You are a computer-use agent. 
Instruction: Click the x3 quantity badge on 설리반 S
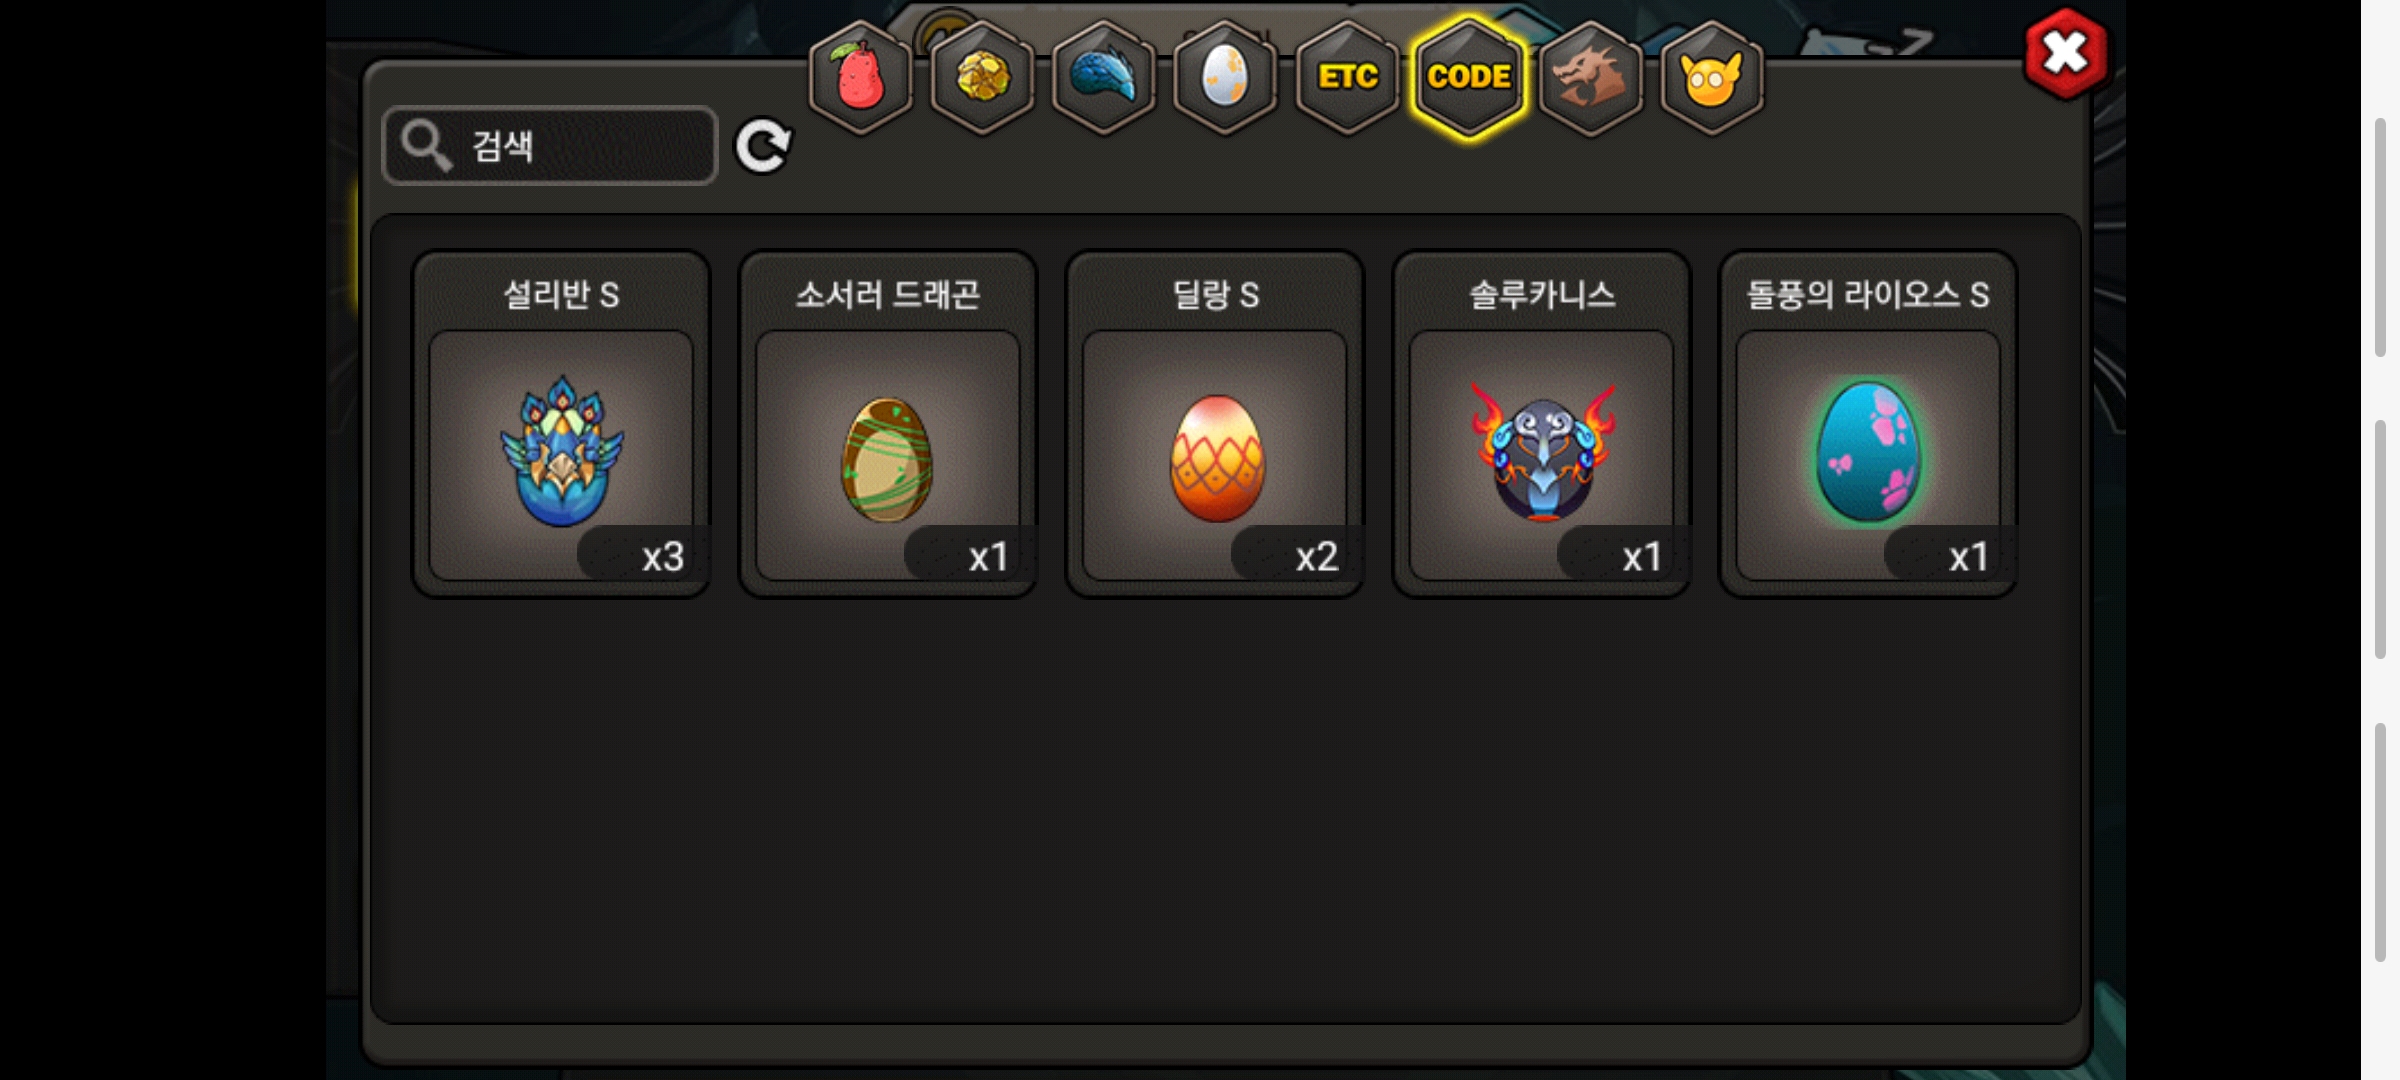point(643,555)
